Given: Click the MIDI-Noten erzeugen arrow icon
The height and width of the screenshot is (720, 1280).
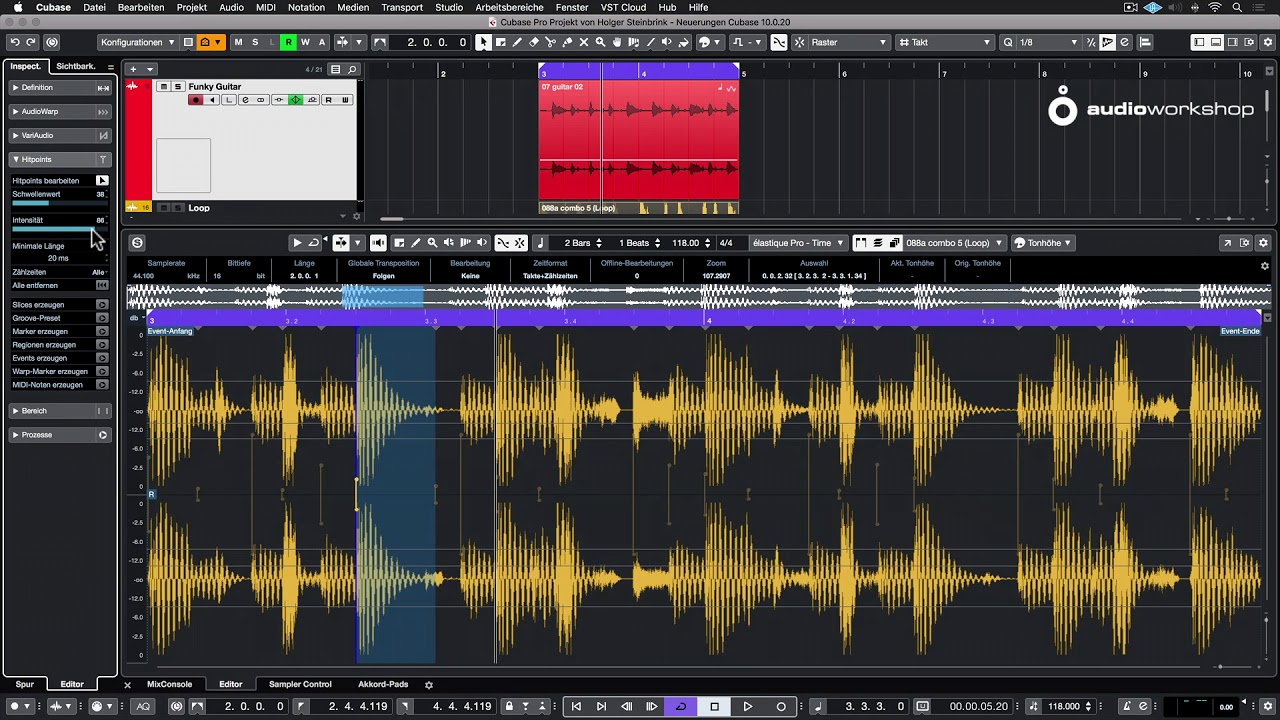Looking at the screenshot, I should coord(102,385).
